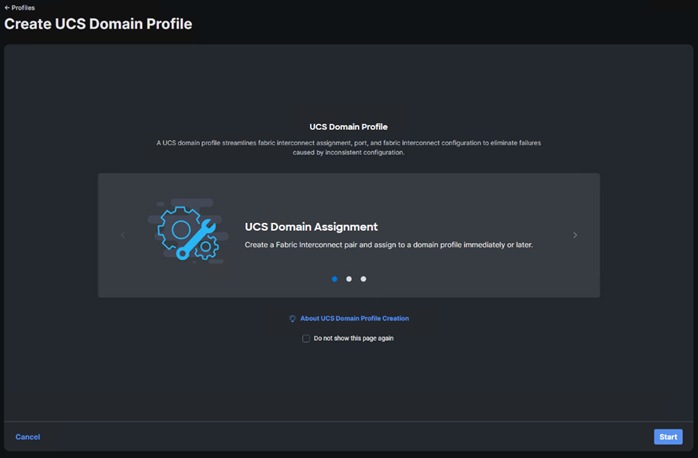Screen dimensions: 698x458
Task: Select the first carousel indicator dot
Action: (x=335, y=279)
